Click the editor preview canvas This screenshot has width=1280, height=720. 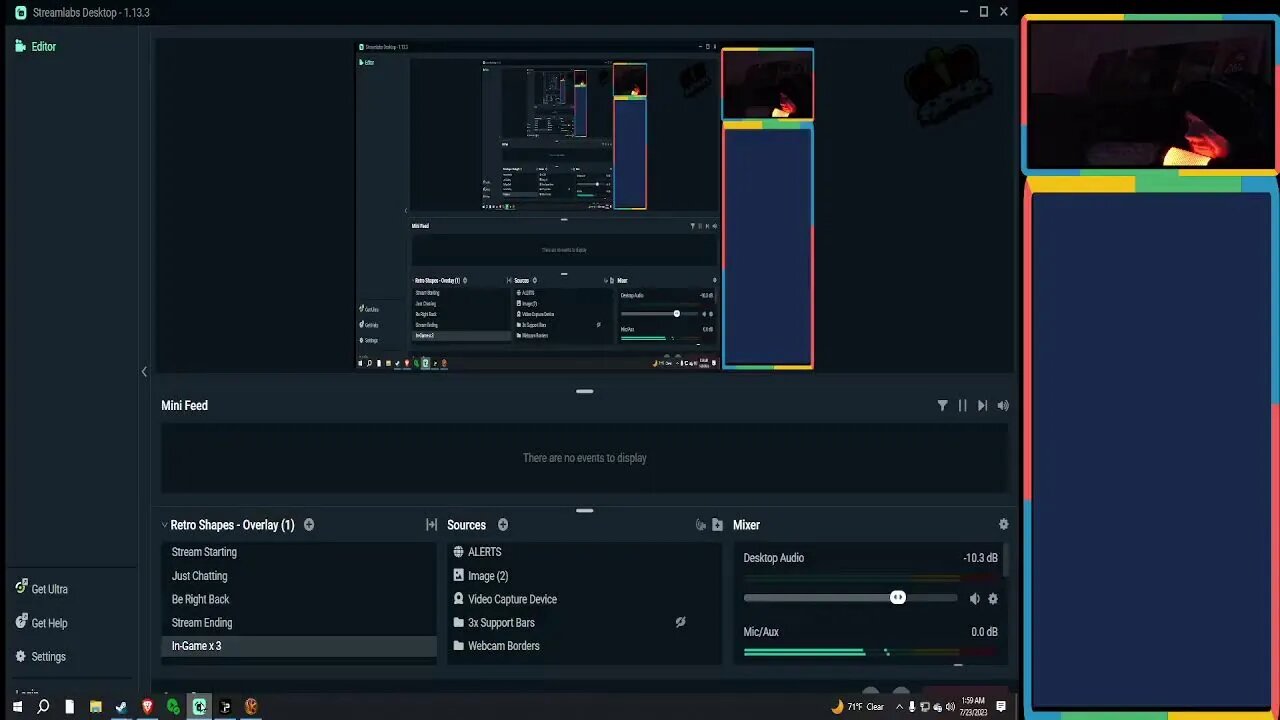(585, 206)
